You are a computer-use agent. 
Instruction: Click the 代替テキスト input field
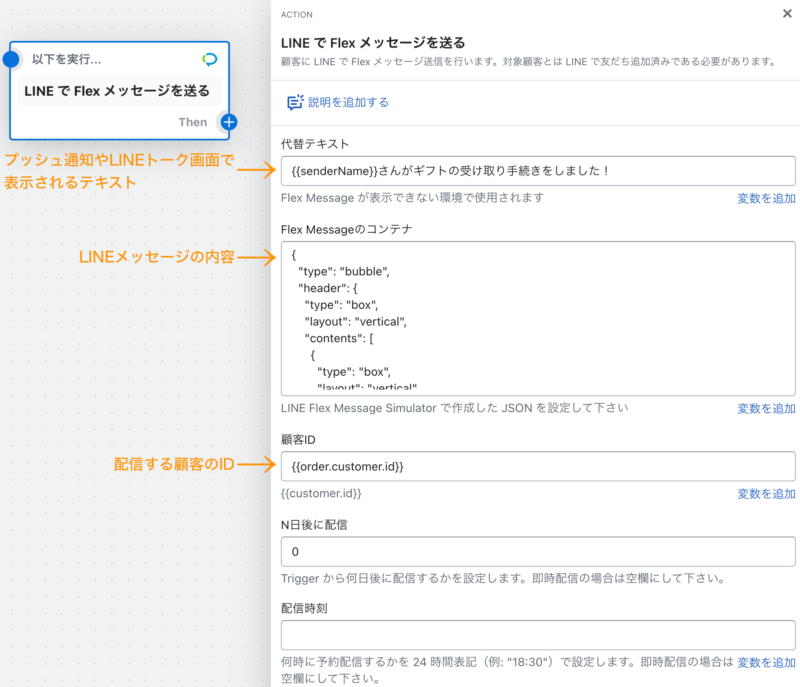pyautogui.click(x=538, y=171)
